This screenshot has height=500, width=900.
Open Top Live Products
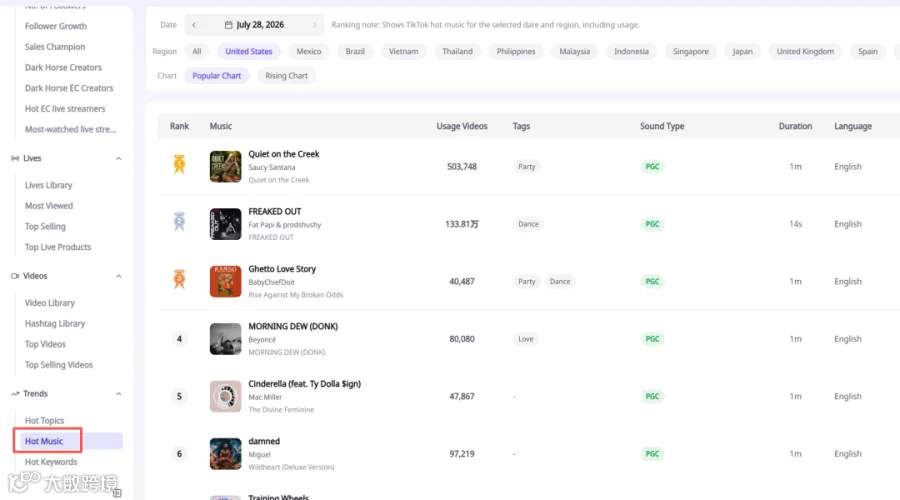[58, 247]
